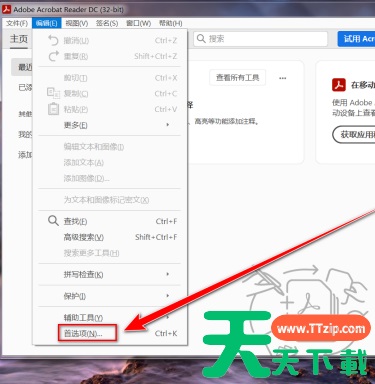Click the Shift+Ctrl+F shortcut label
Image resolution: width=375 pixels, height=384 pixels.
(x=156, y=237)
